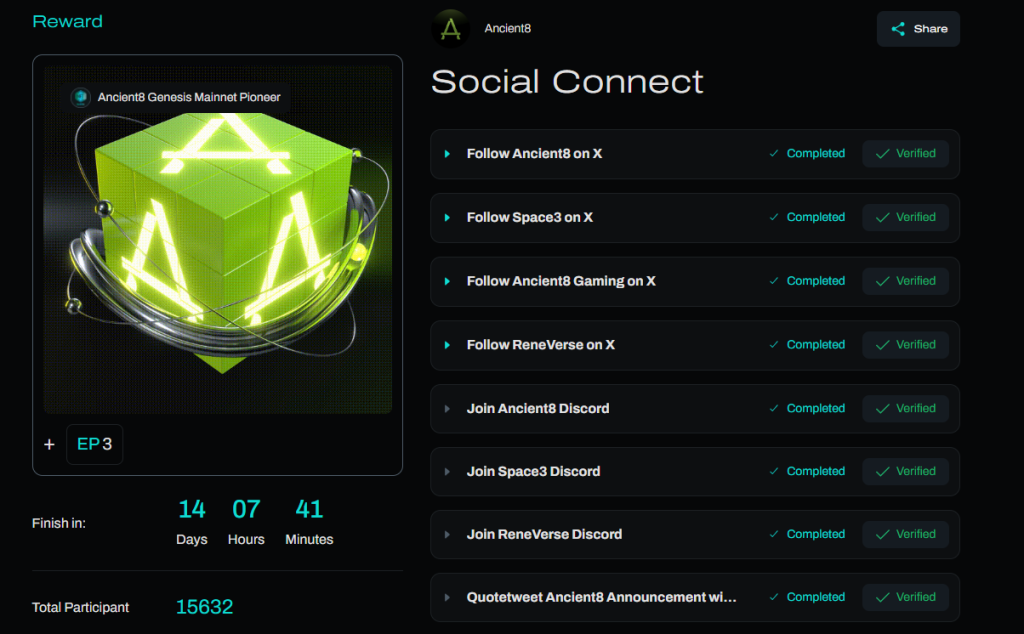Click Verified button for Join Space3 Discord
The image size is (1024, 634).
click(906, 471)
